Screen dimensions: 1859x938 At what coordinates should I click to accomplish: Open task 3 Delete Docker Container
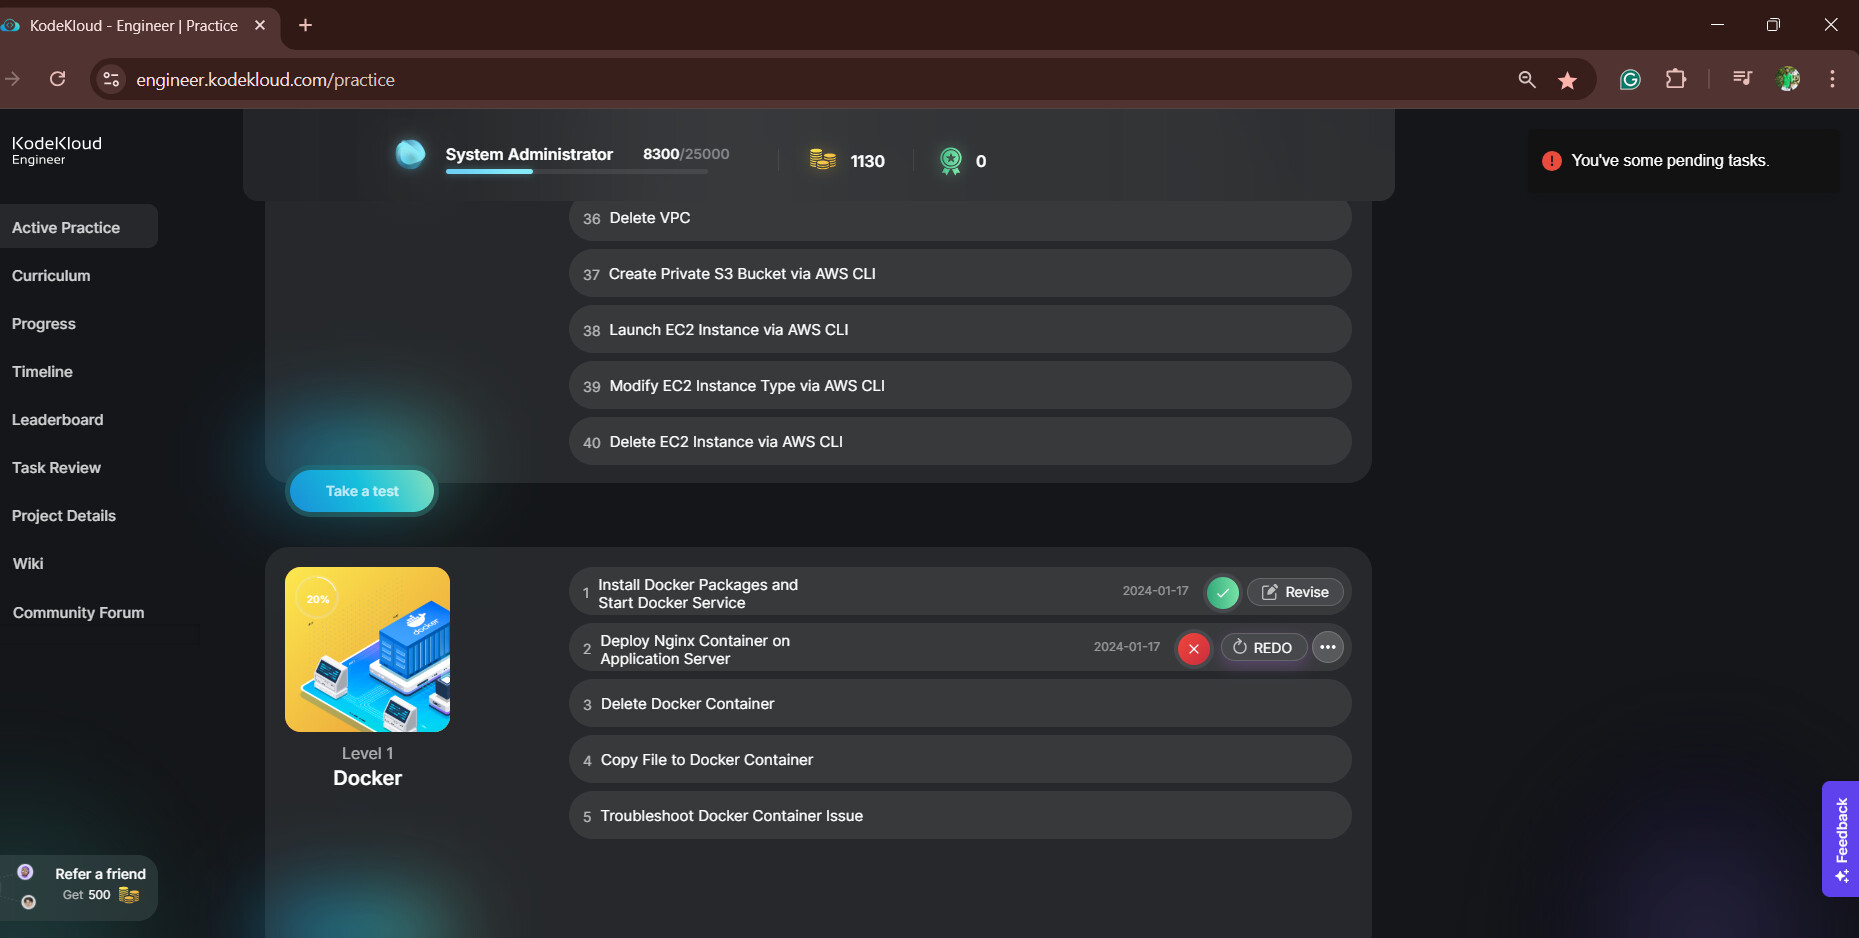960,704
